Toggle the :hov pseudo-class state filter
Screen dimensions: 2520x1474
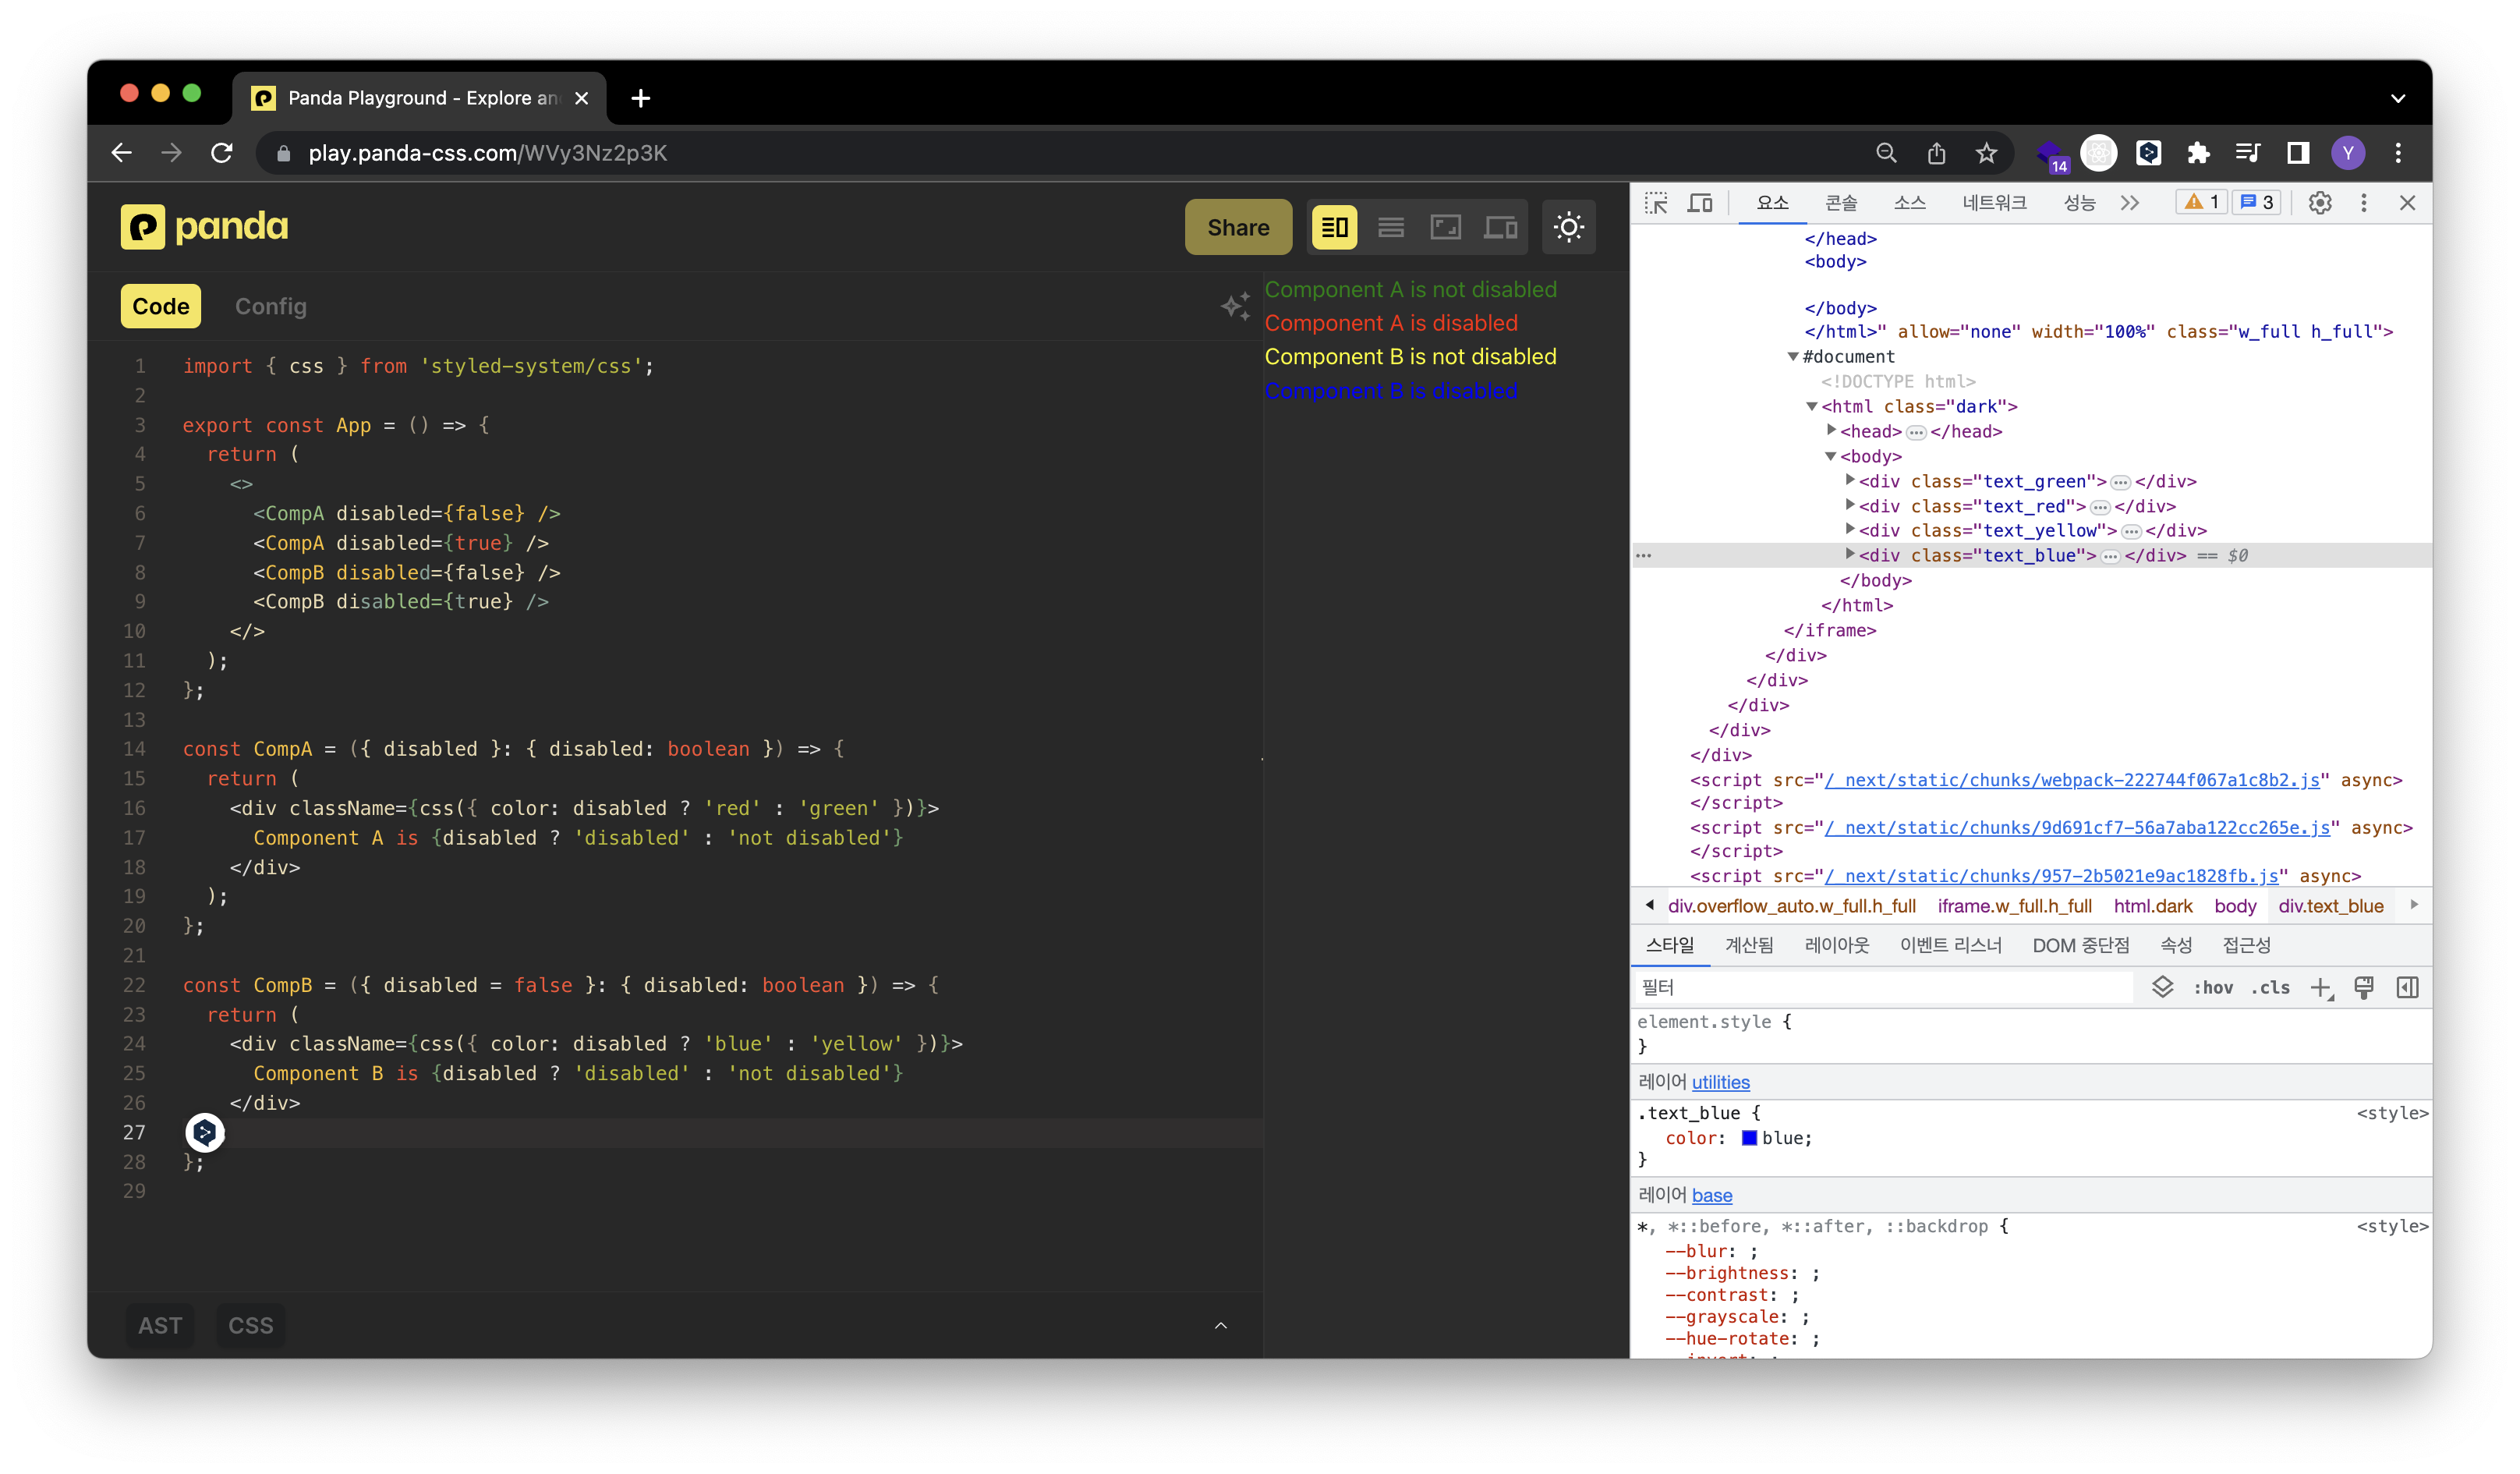2216,987
